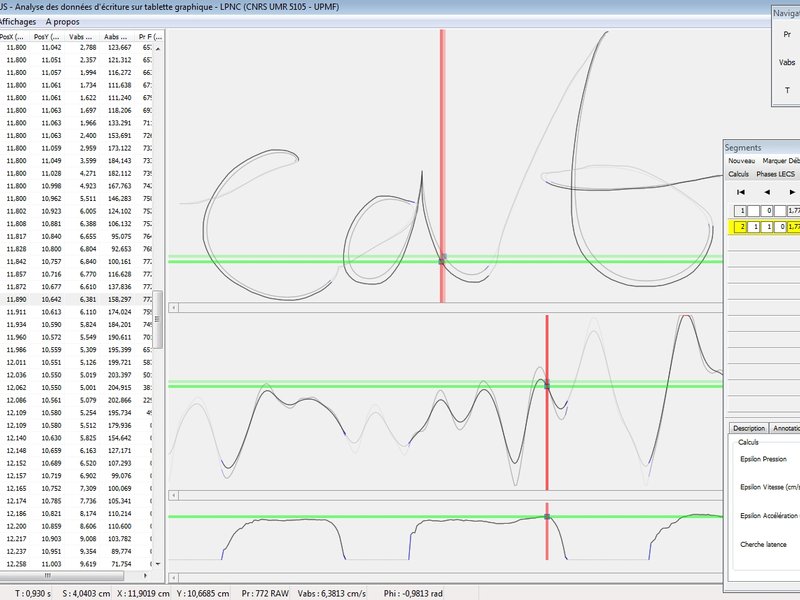This screenshot has width=800, height=600.
Task: Jump to first segment with skip-back arrow
Action: (740, 191)
